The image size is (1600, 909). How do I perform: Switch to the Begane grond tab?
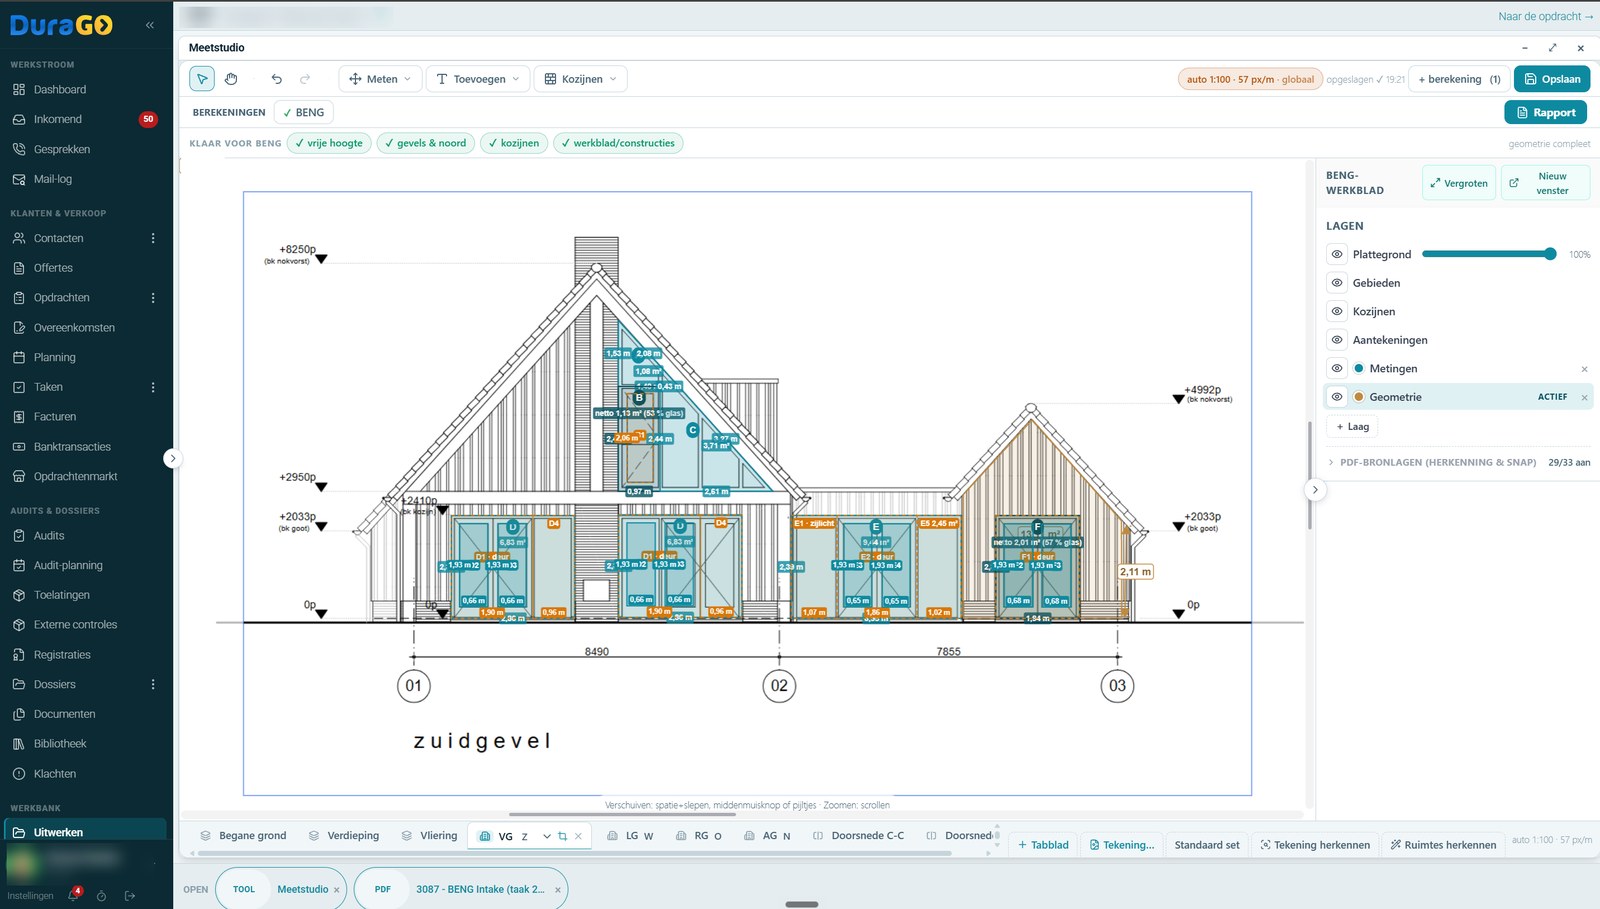click(243, 836)
